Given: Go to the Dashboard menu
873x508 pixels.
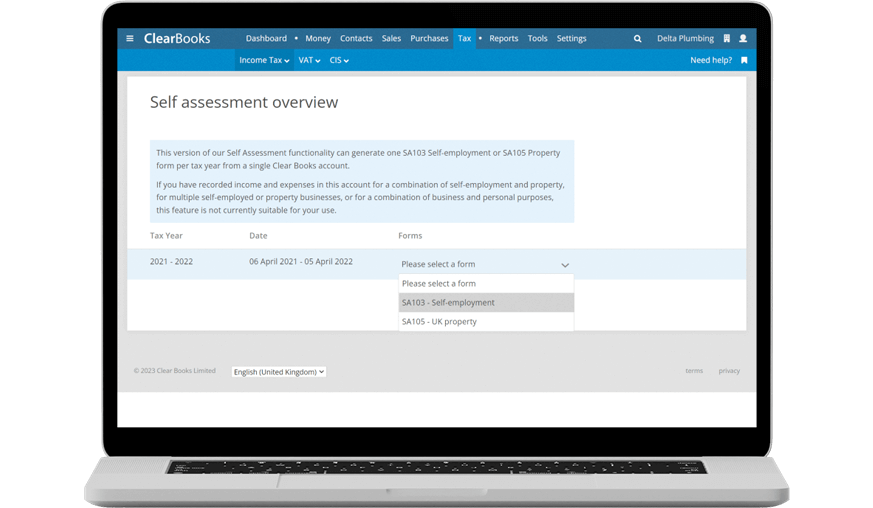Looking at the screenshot, I should tap(266, 38).
